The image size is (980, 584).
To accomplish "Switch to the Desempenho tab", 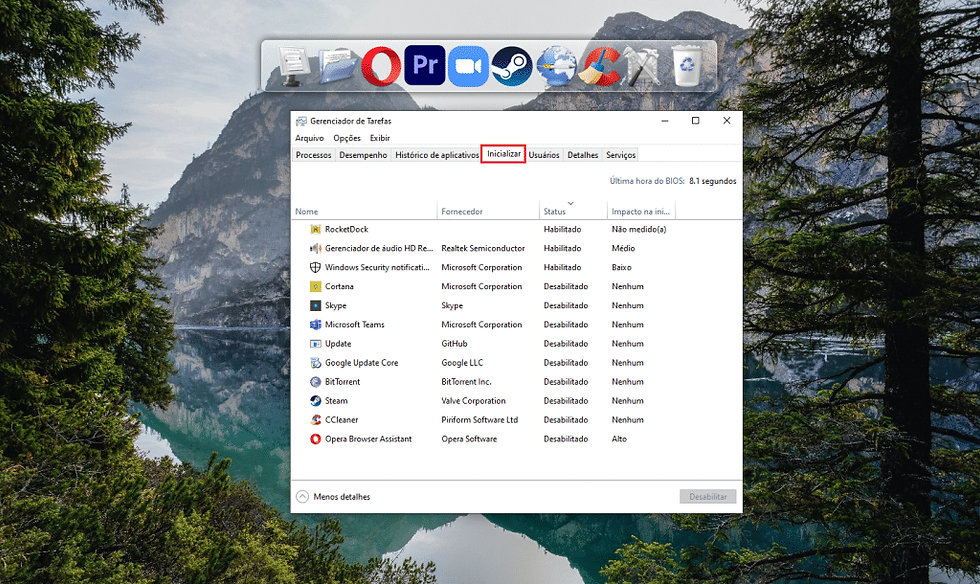I will tap(363, 155).
